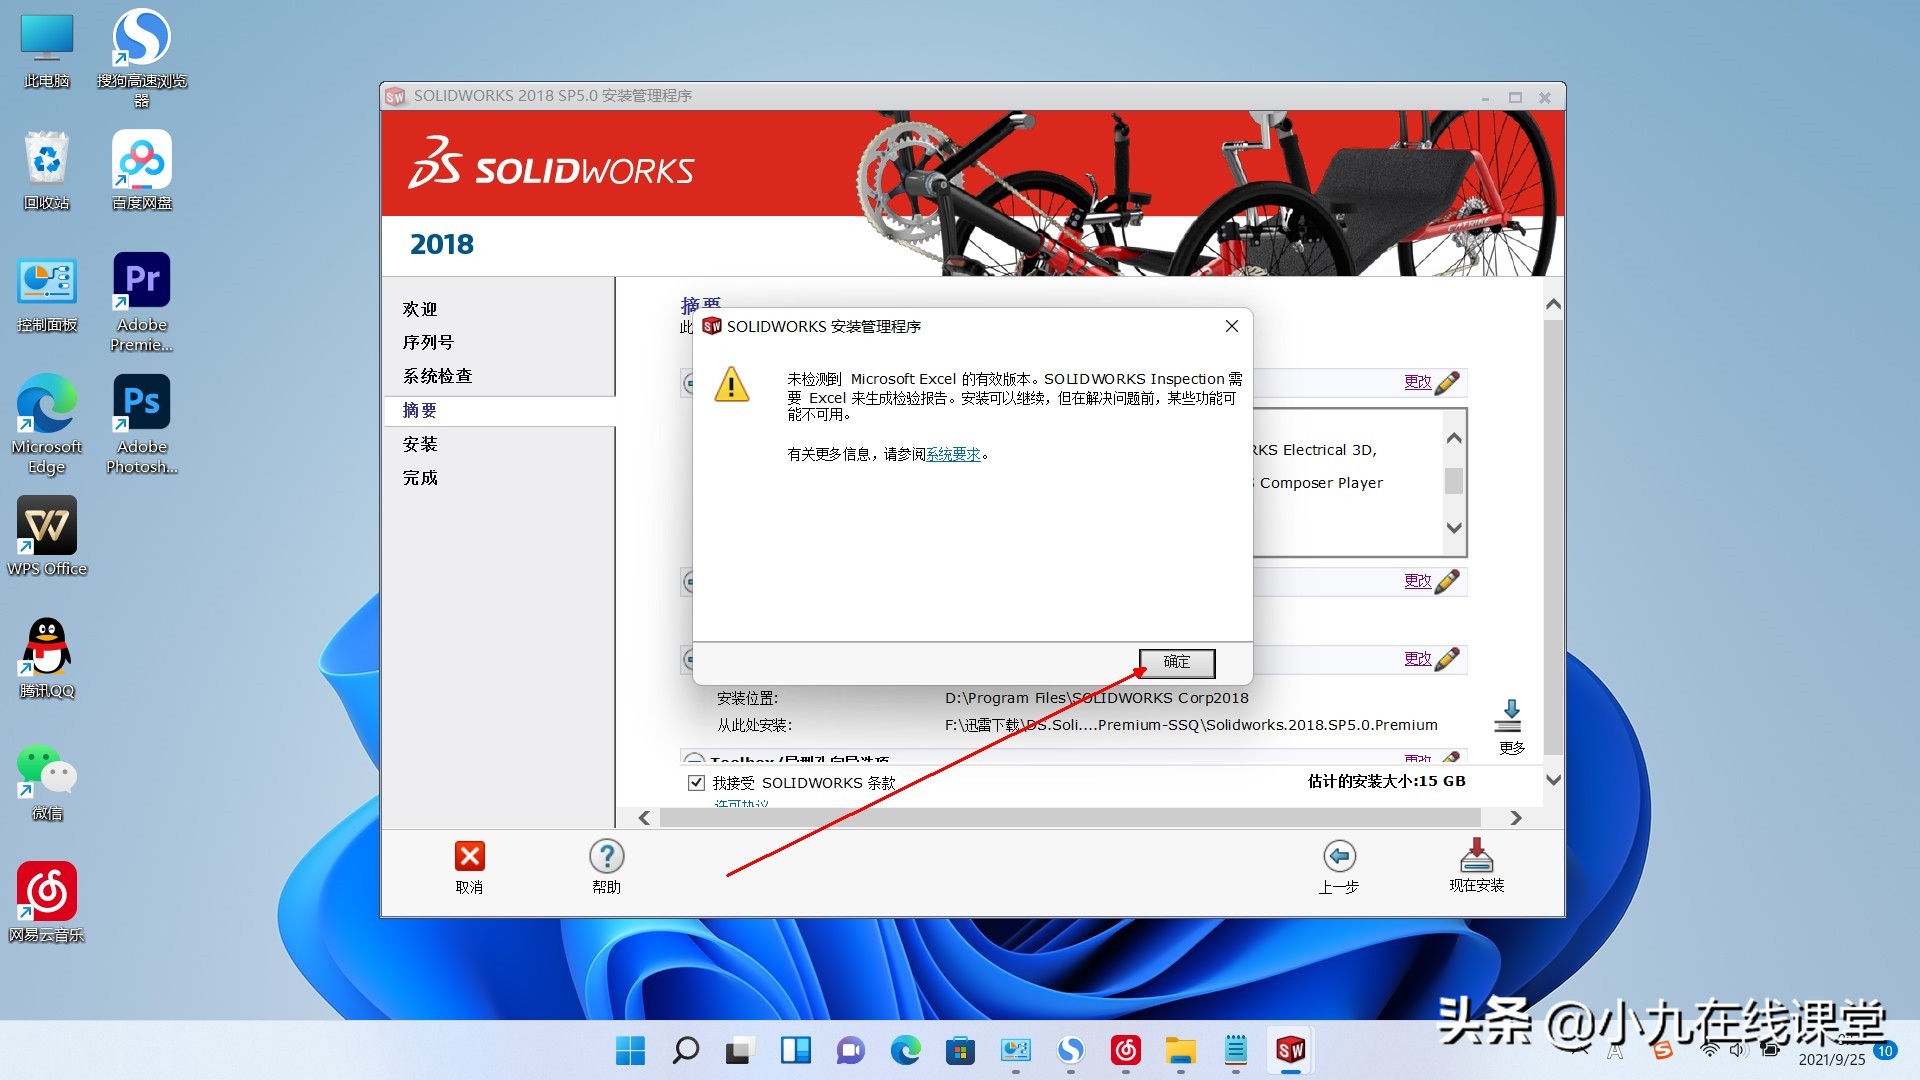The height and width of the screenshot is (1080, 1920).
Task: Click the 现在安装 install icon
Action: point(1476,856)
